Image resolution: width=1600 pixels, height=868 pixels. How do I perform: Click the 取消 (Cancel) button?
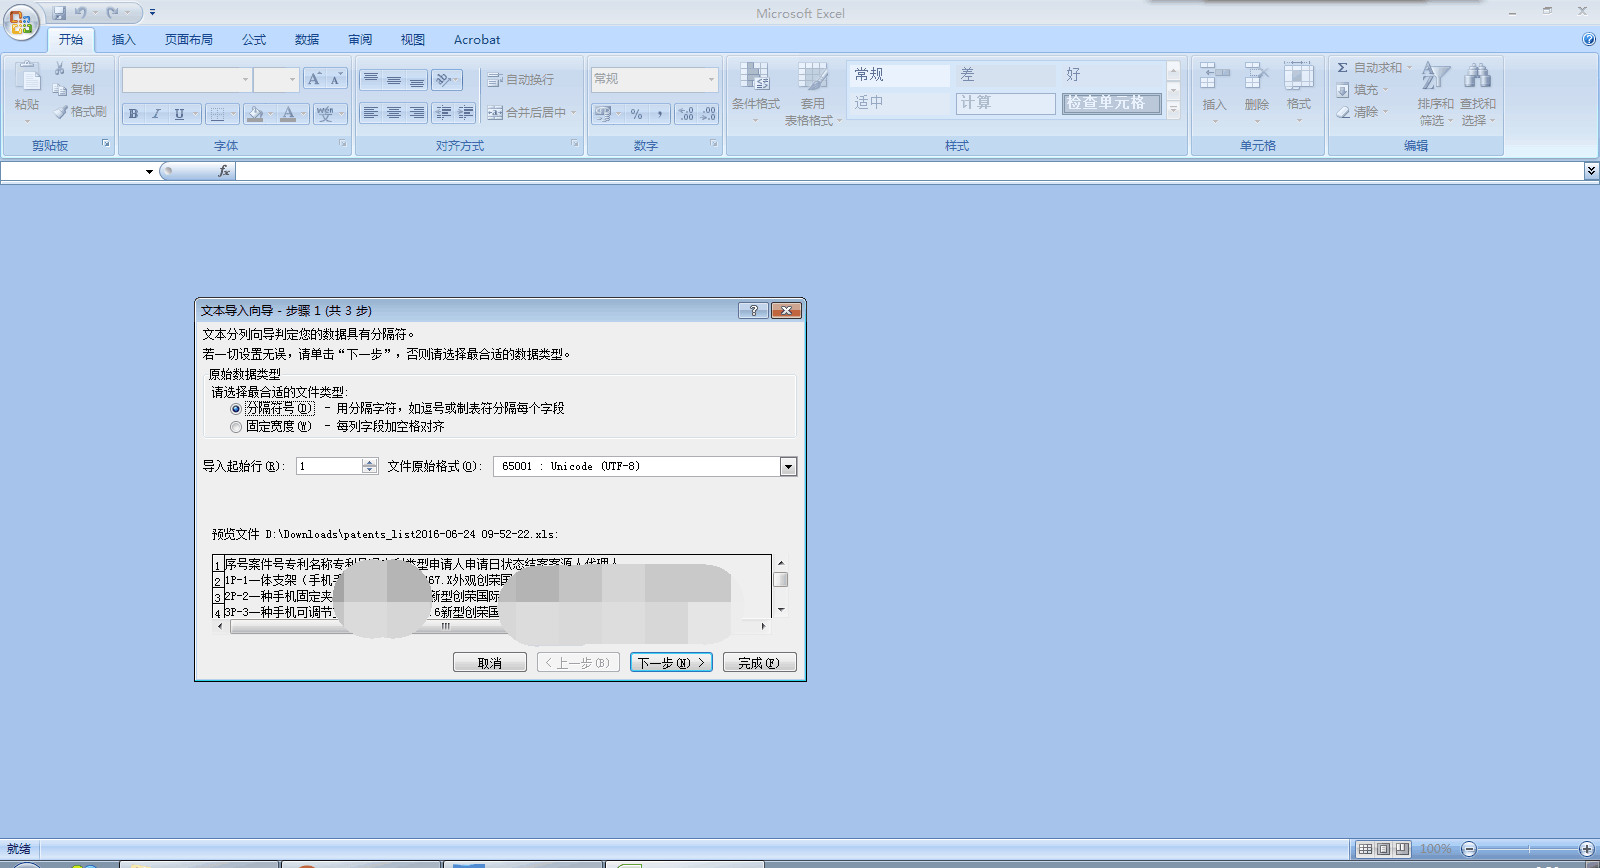coord(489,663)
